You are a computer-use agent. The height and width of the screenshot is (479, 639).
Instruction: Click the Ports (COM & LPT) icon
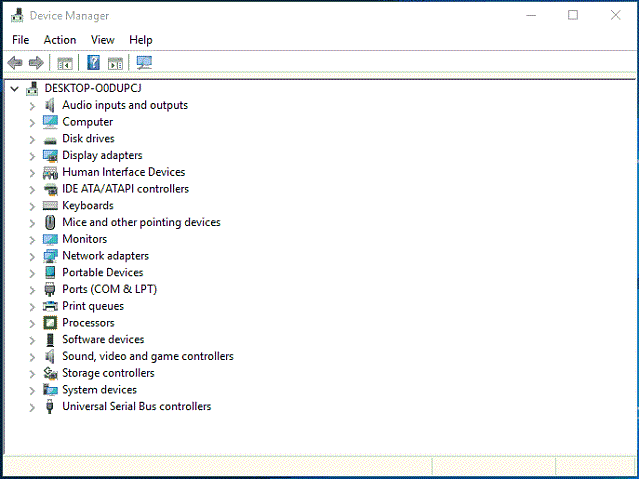point(50,289)
